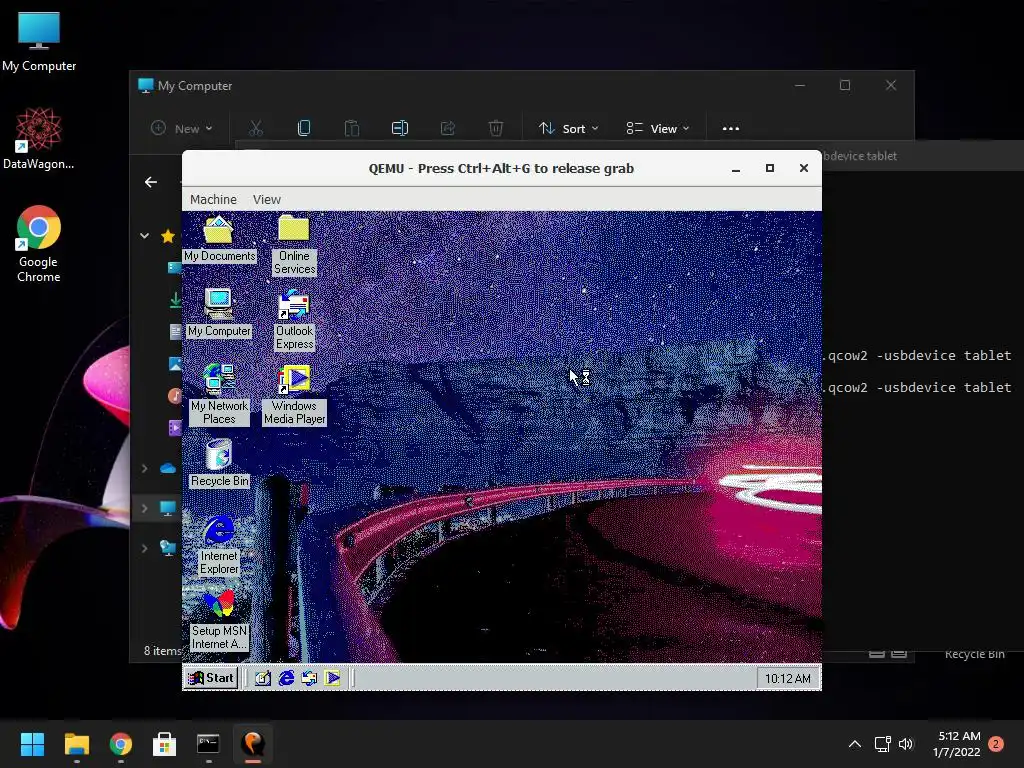The width and height of the screenshot is (1024, 768).
Task: Select DataWagon shortcut on desktop
Action: 39,138
